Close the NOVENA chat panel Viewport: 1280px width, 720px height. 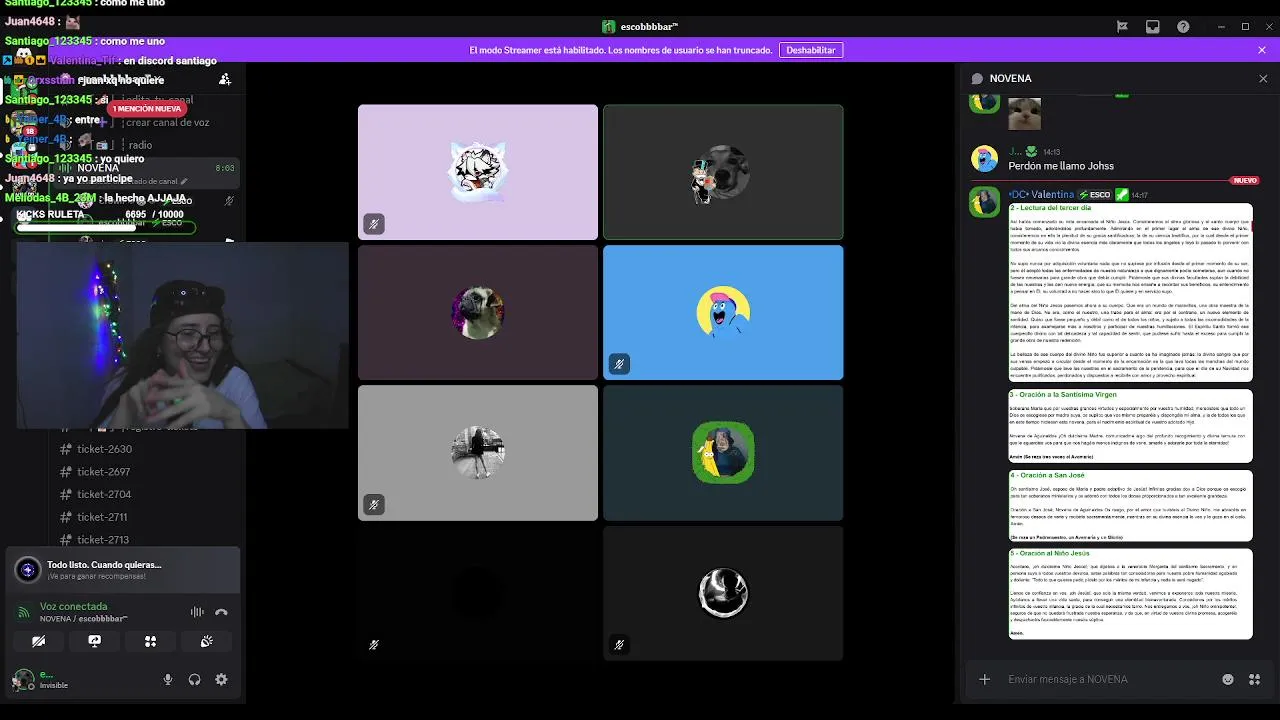[1262, 78]
